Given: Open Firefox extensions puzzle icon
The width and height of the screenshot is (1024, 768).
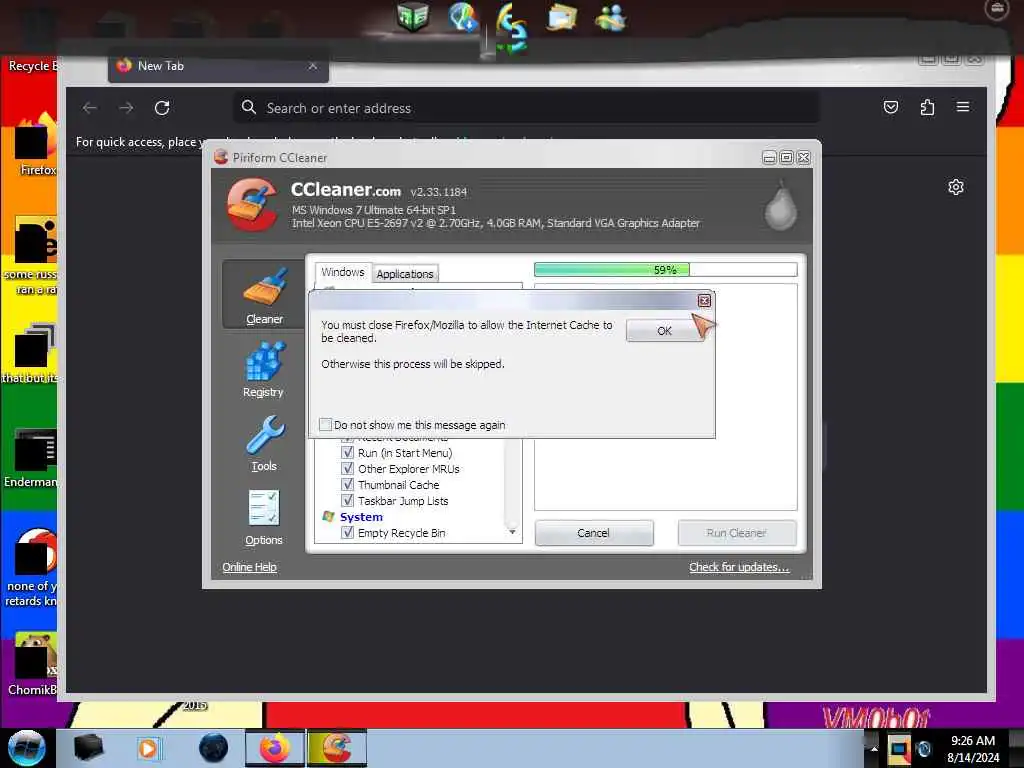Looking at the screenshot, I should pos(927,107).
